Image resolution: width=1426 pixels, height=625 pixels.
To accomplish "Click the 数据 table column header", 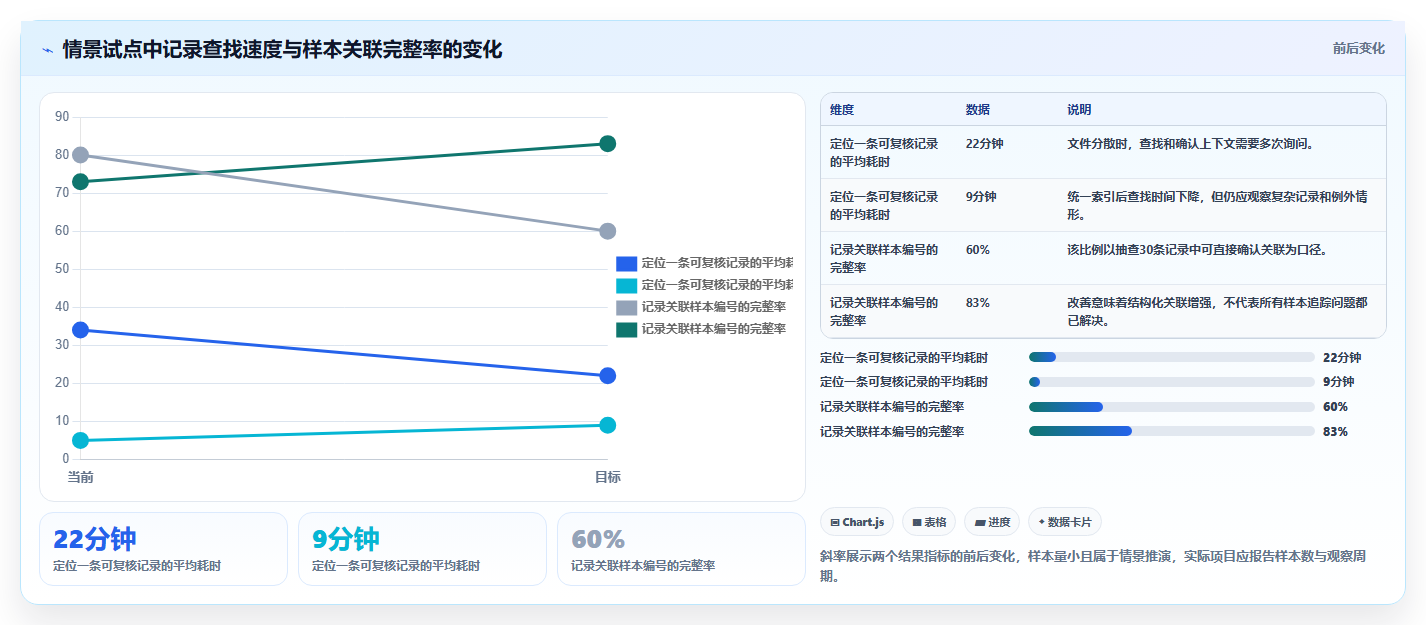I will (x=978, y=110).
